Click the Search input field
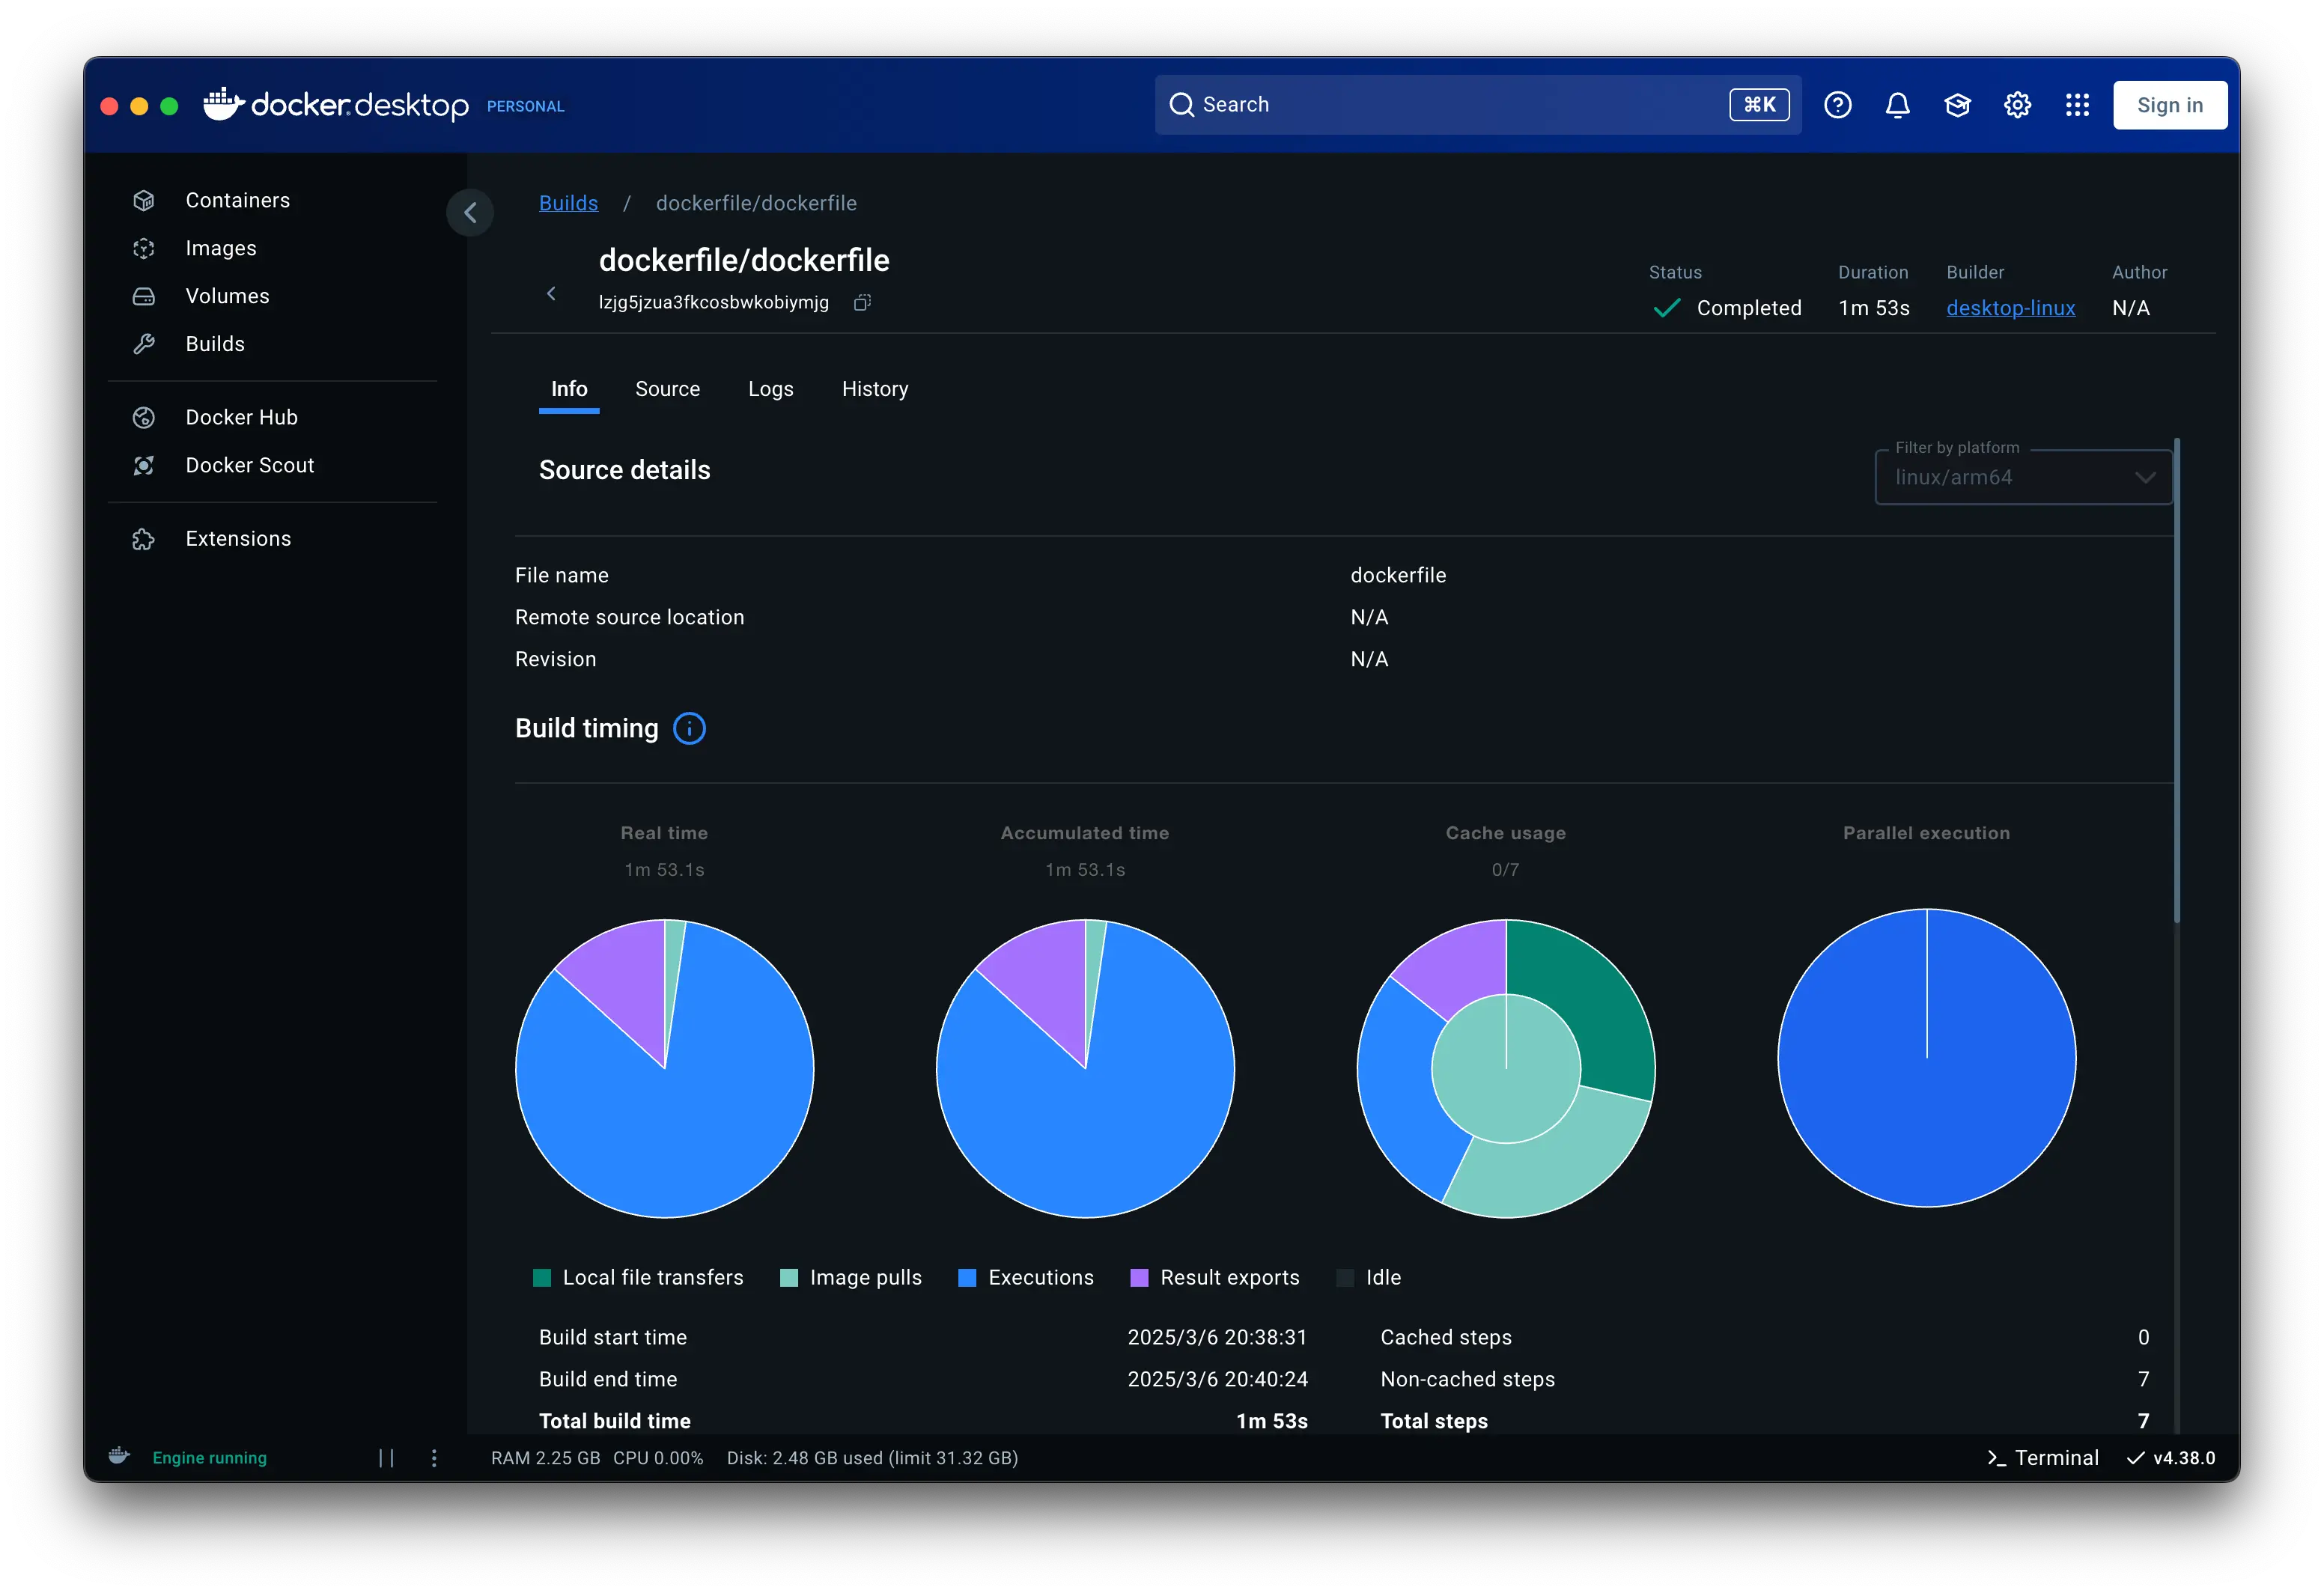2324x1593 pixels. (1450, 105)
